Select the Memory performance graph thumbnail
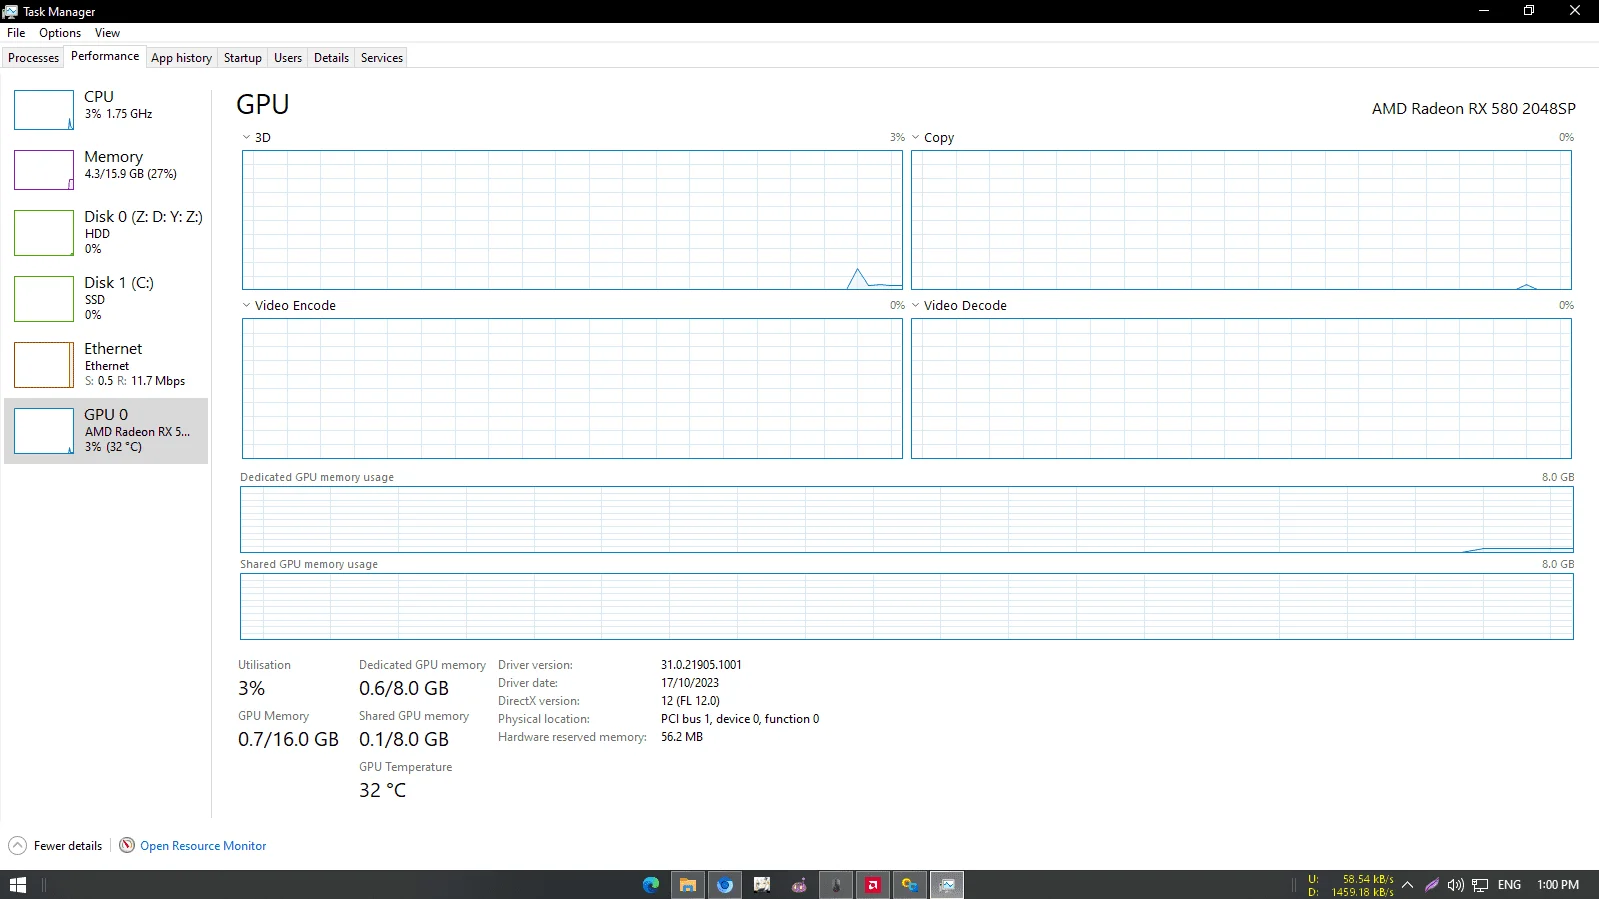The image size is (1599, 899). [44, 170]
